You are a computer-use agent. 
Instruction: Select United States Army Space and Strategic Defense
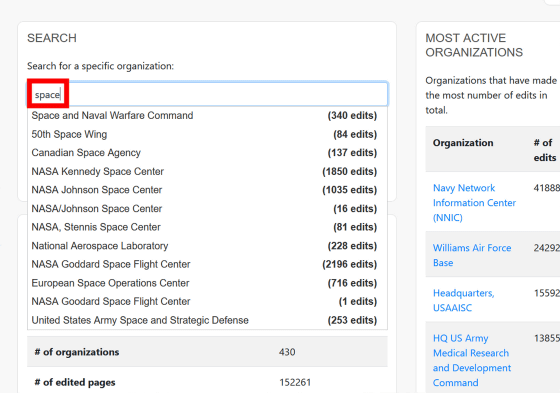coord(208,320)
